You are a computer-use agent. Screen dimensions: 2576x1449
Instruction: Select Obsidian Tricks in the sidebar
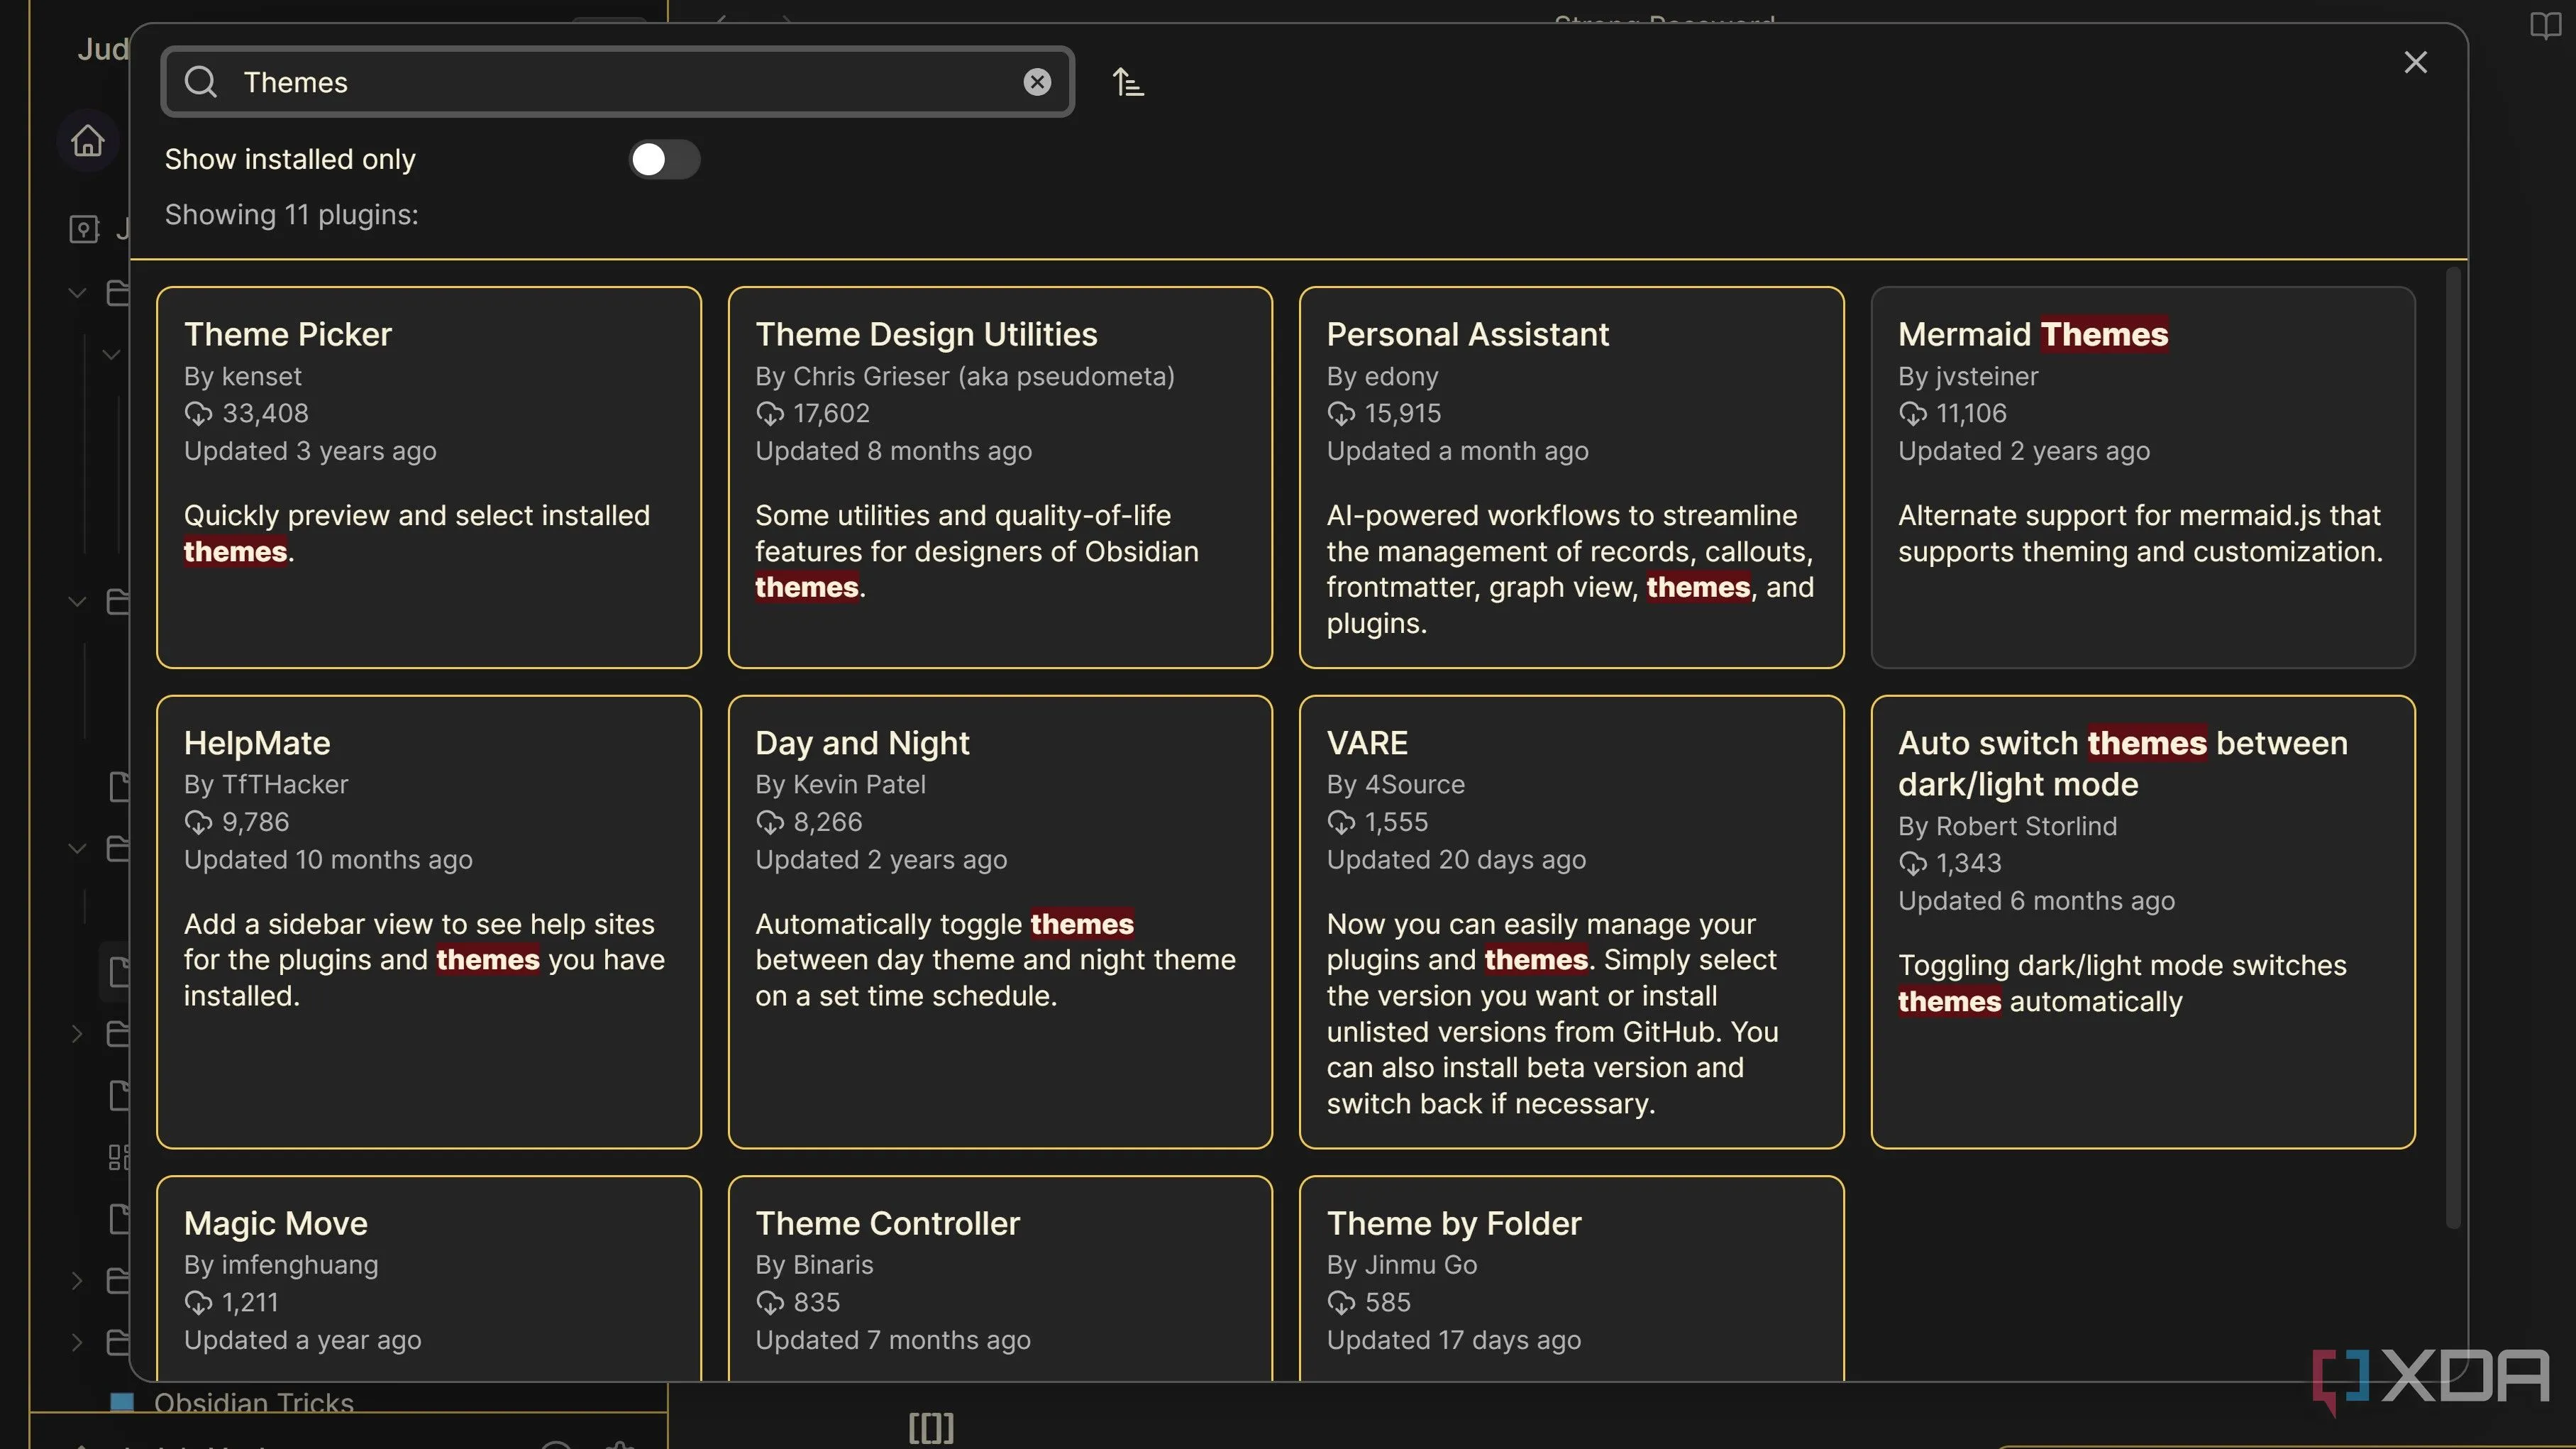click(253, 1403)
